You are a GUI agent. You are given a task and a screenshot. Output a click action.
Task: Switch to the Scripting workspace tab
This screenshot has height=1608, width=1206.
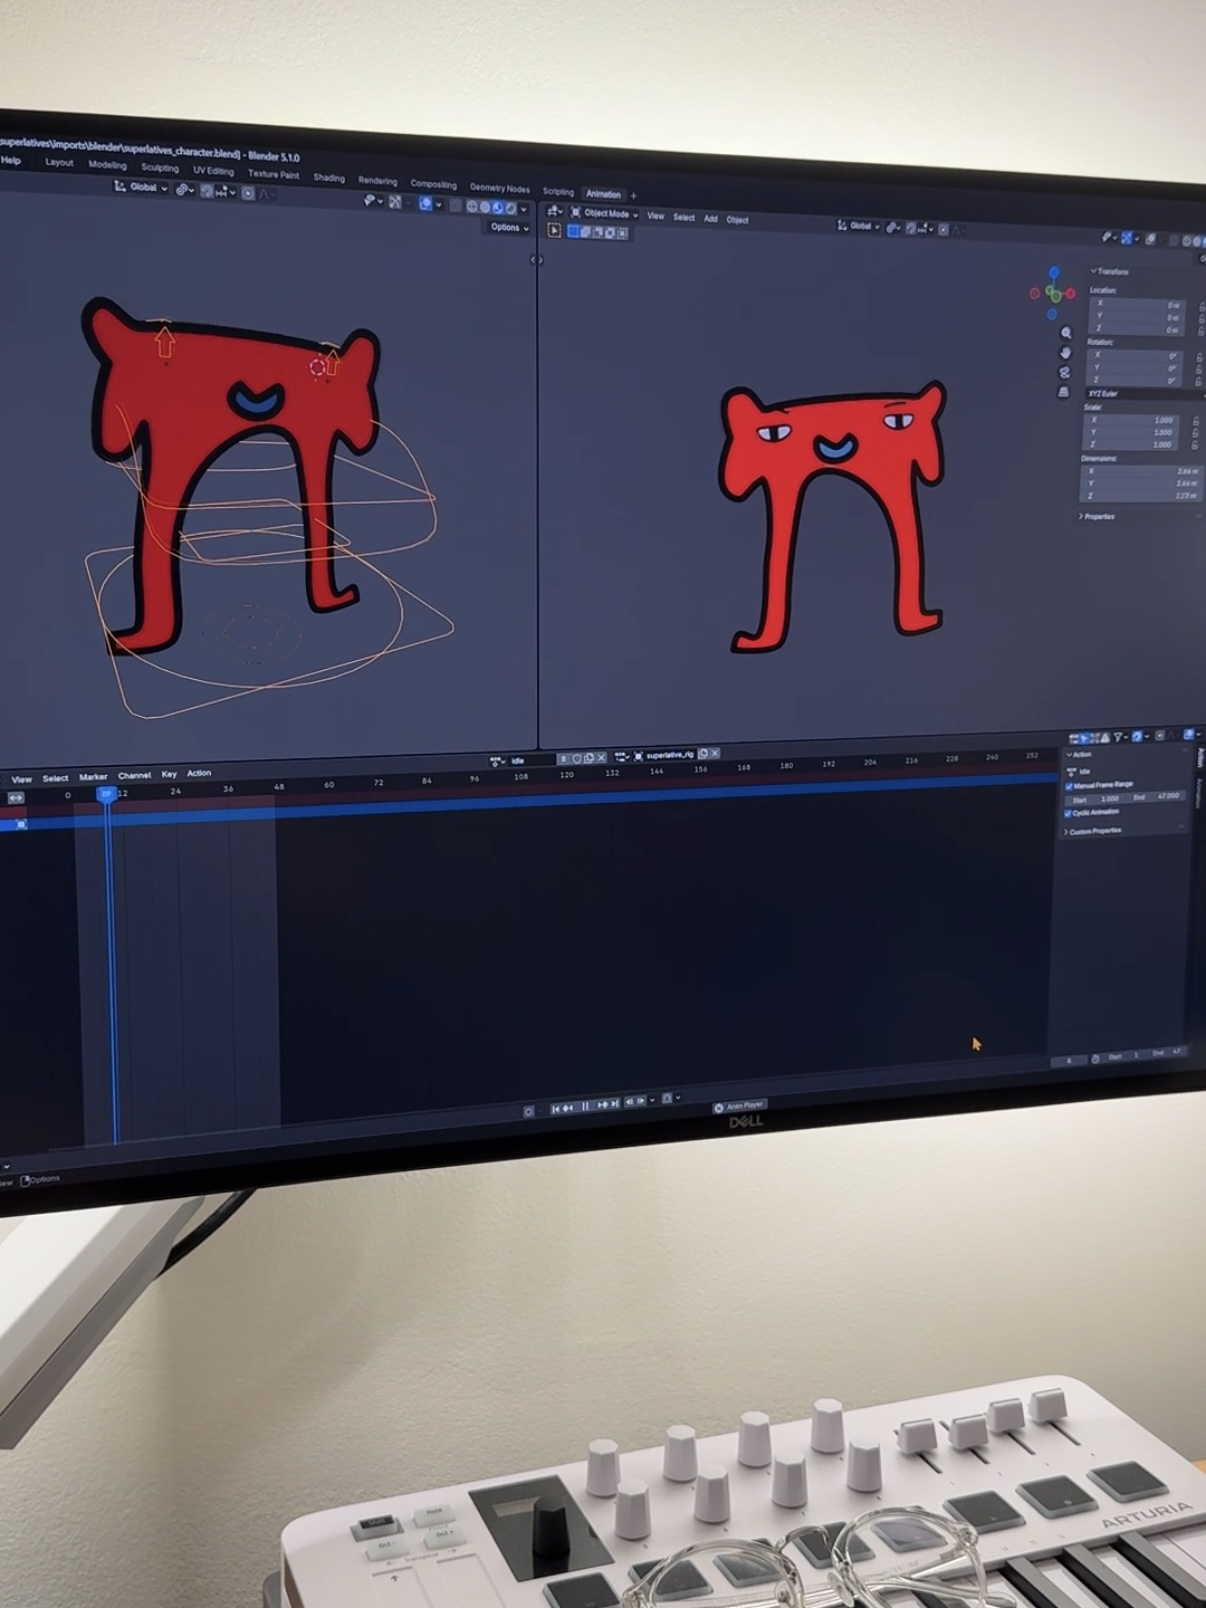click(558, 191)
